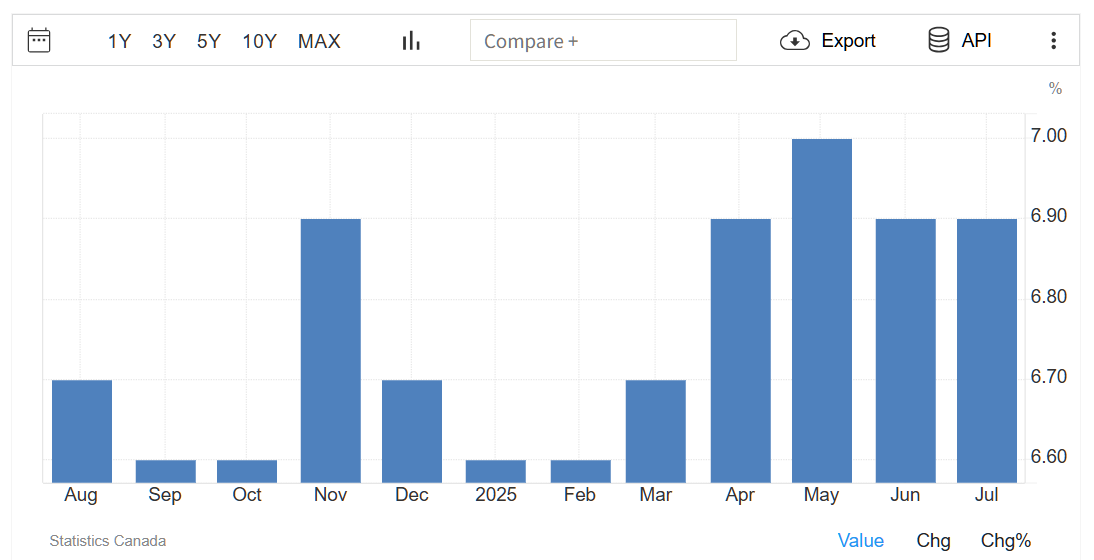Switch chart display to Chg%
Screen dimensions: 1094x560
(1005, 541)
